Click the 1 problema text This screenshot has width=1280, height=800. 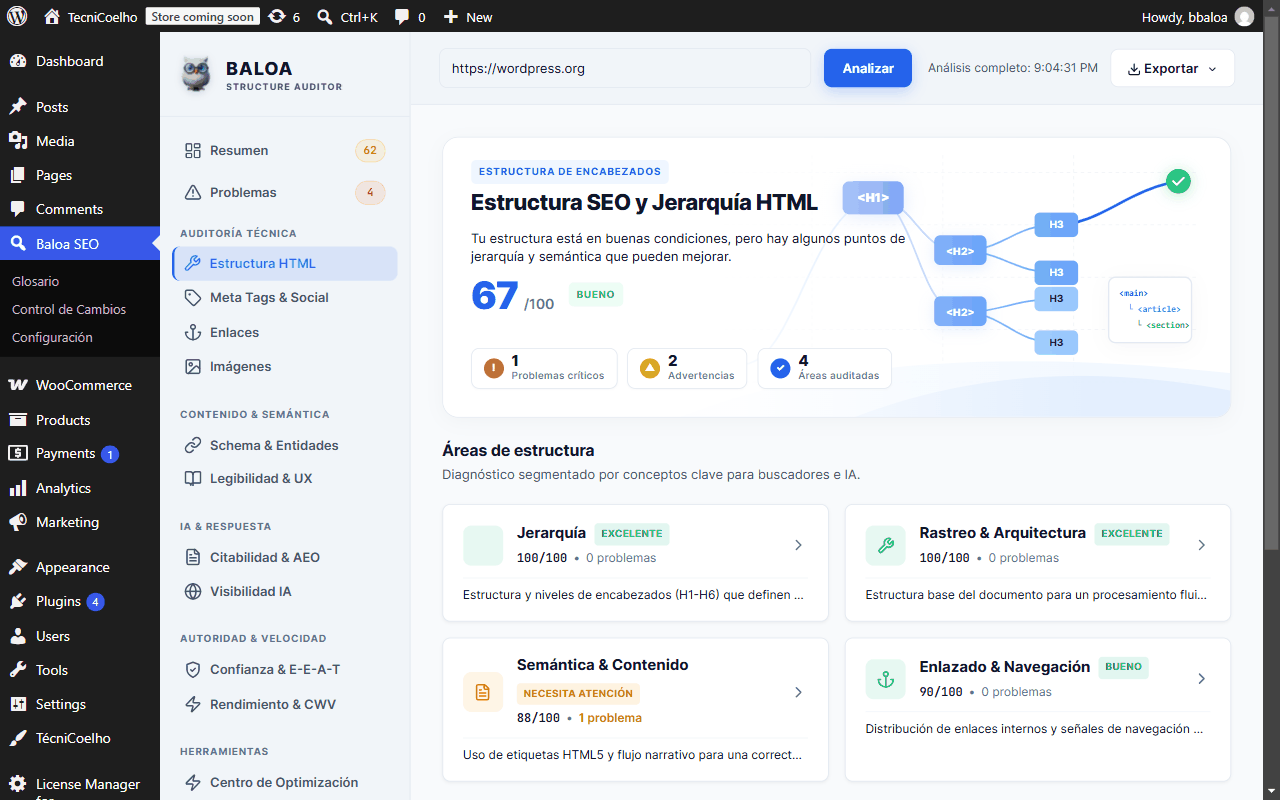click(x=610, y=718)
